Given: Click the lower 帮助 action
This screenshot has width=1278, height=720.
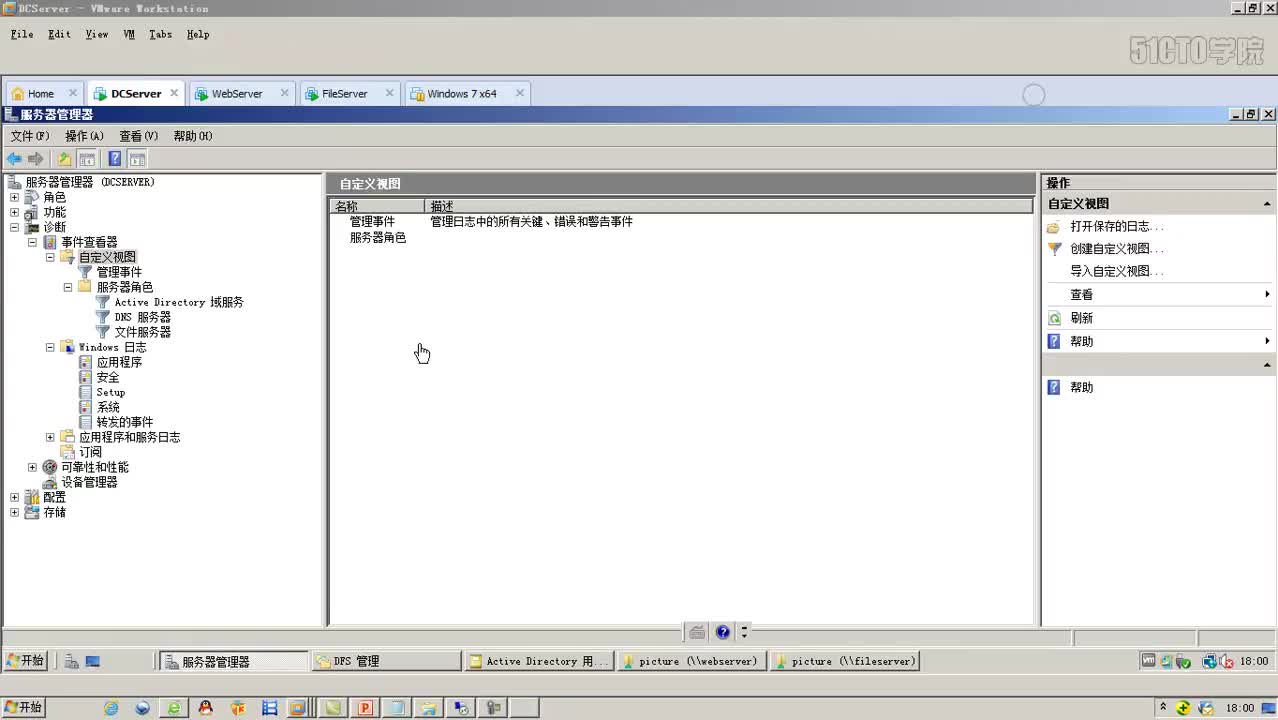Looking at the screenshot, I should 1081,387.
